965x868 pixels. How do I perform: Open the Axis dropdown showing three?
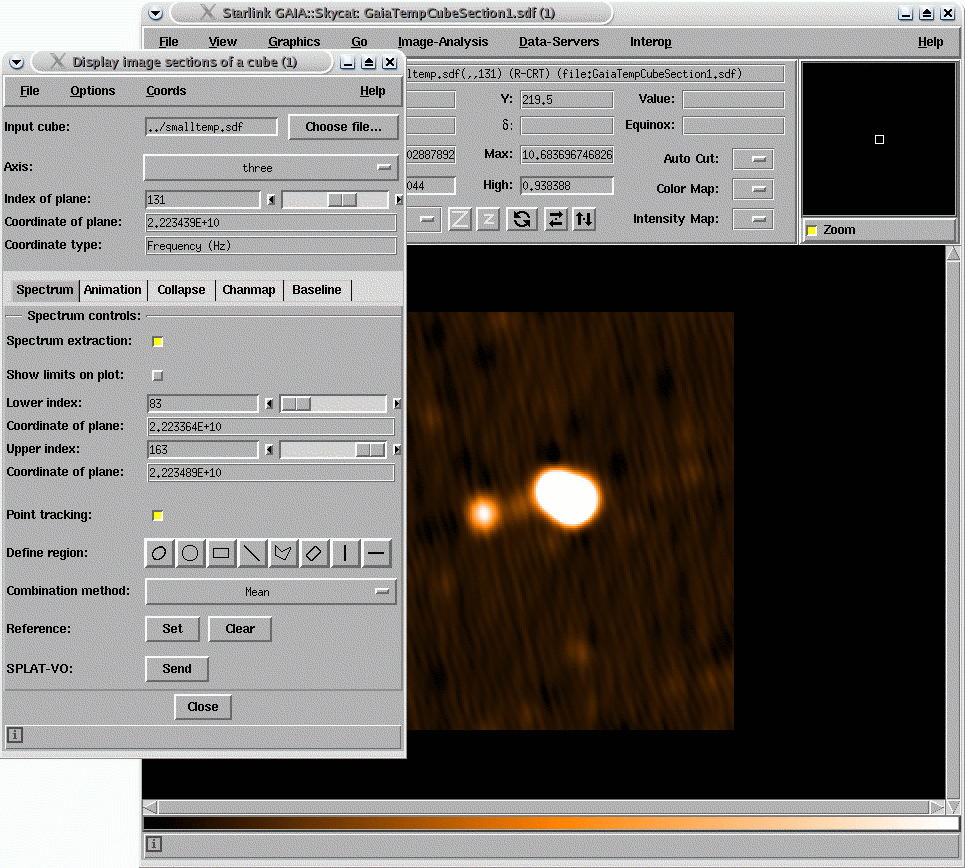point(271,167)
